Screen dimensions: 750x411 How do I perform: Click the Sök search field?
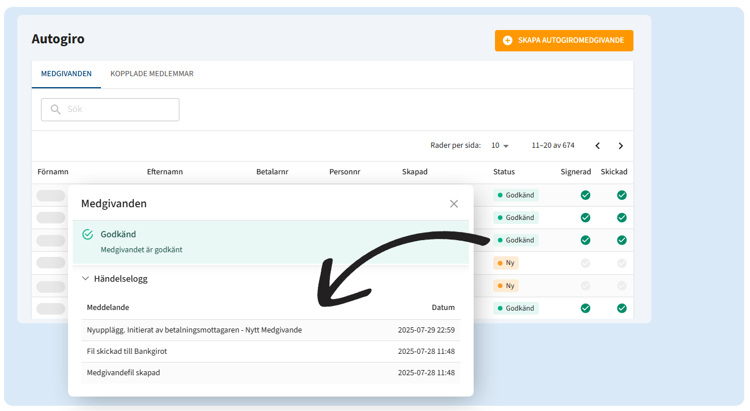point(110,109)
